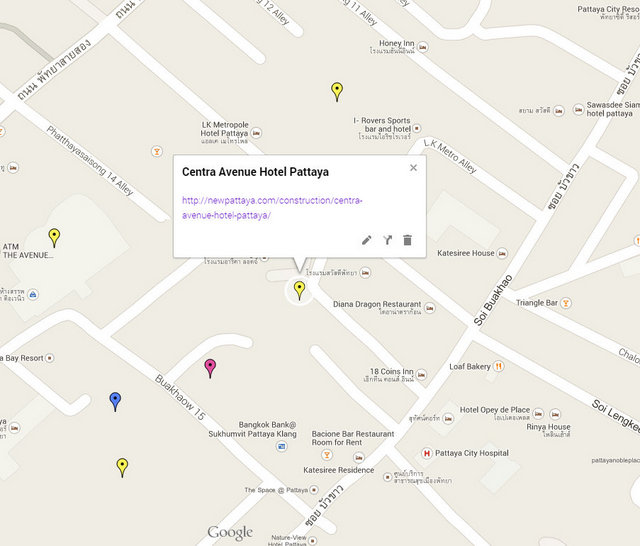Image resolution: width=640 pixels, height=546 pixels.
Task: Get directions using the arrow icon in popup
Action: pos(387,240)
